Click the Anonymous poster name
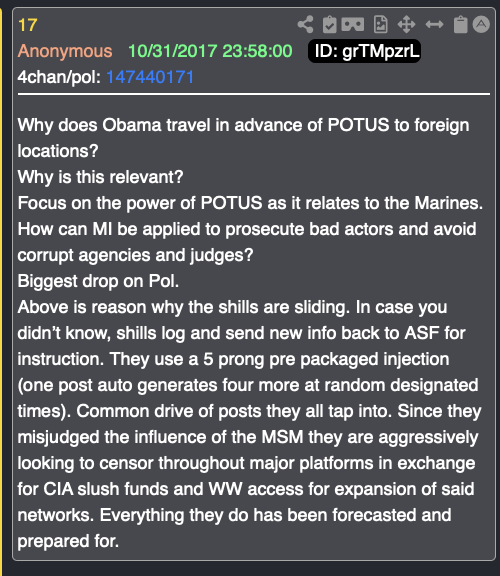The image size is (500, 576). (65, 51)
